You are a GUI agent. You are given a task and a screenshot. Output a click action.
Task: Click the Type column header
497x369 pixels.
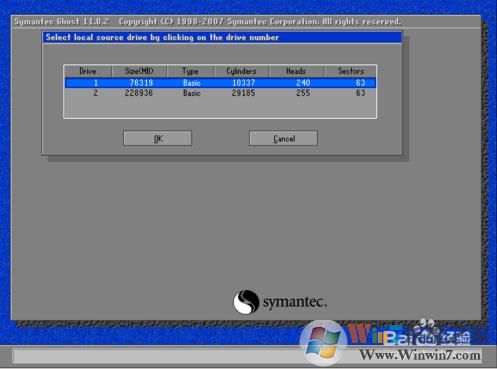point(190,71)
